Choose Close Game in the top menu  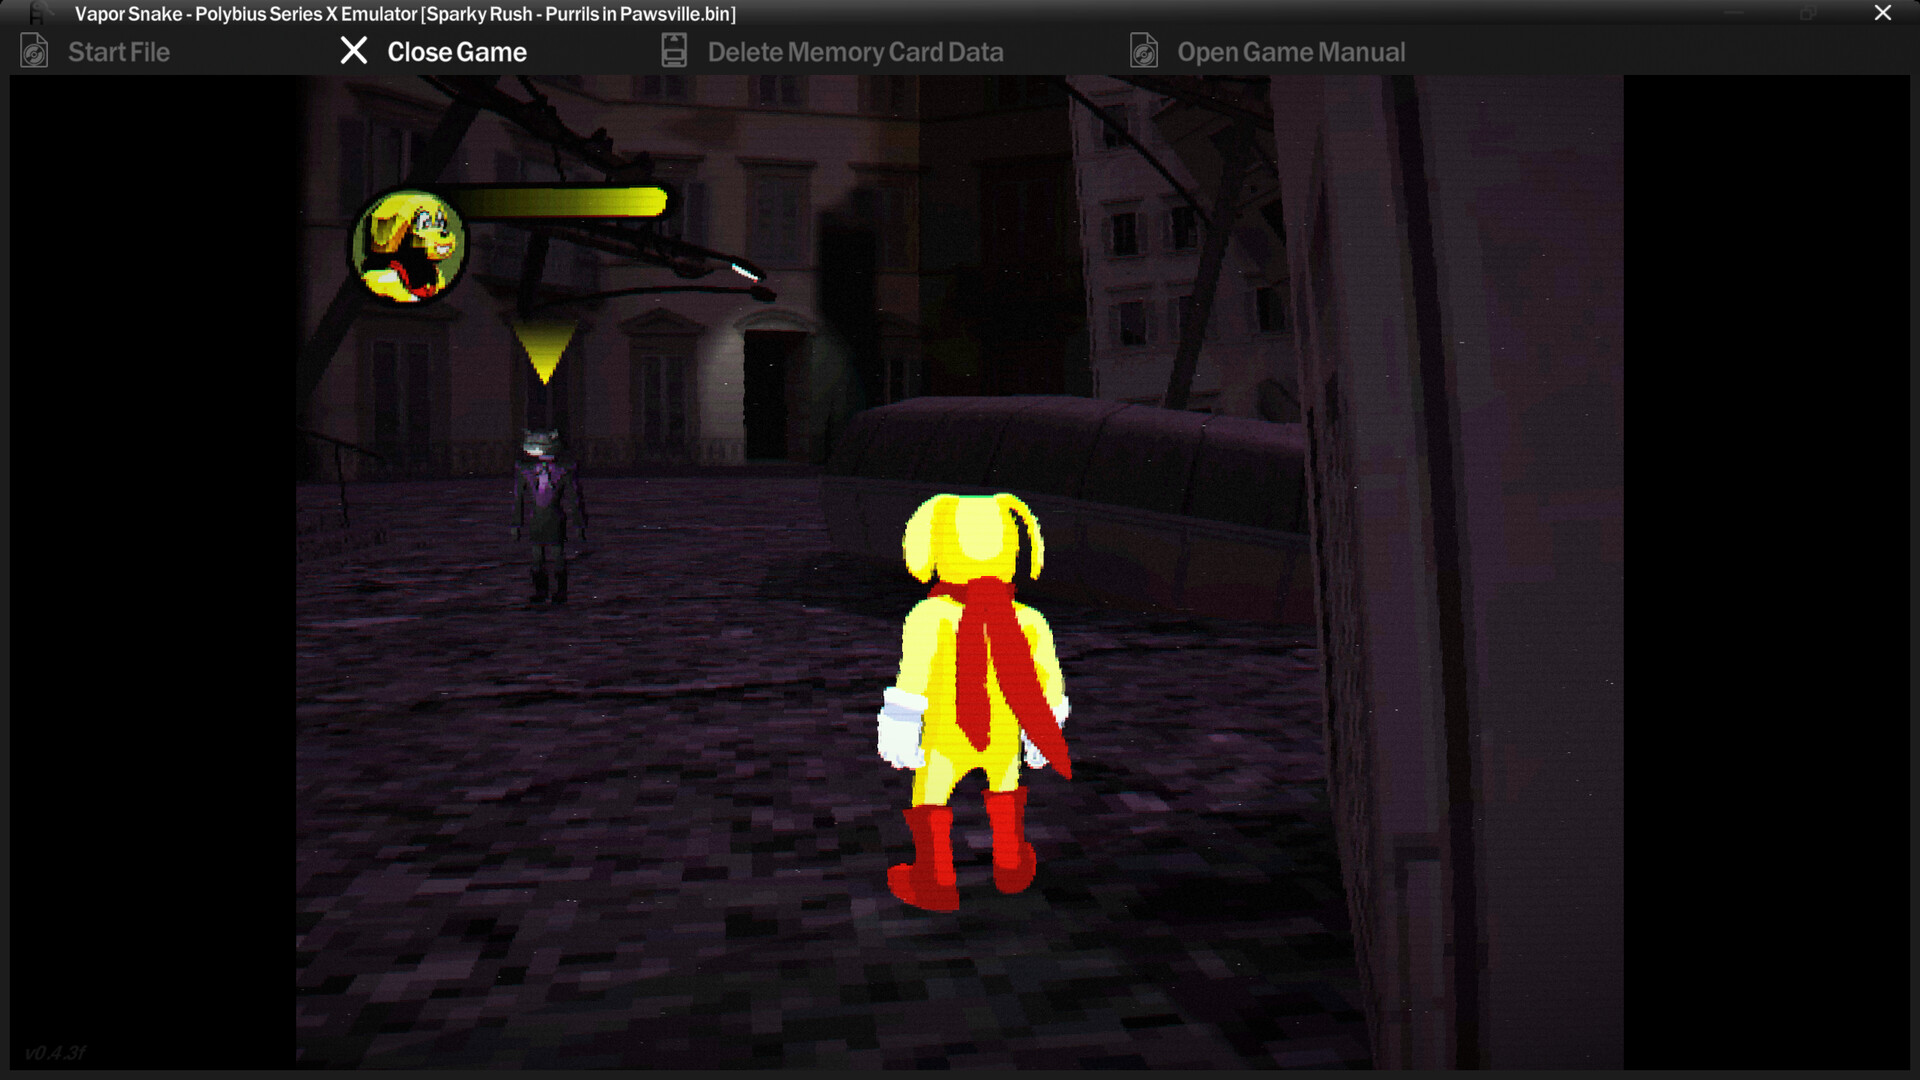456,52
